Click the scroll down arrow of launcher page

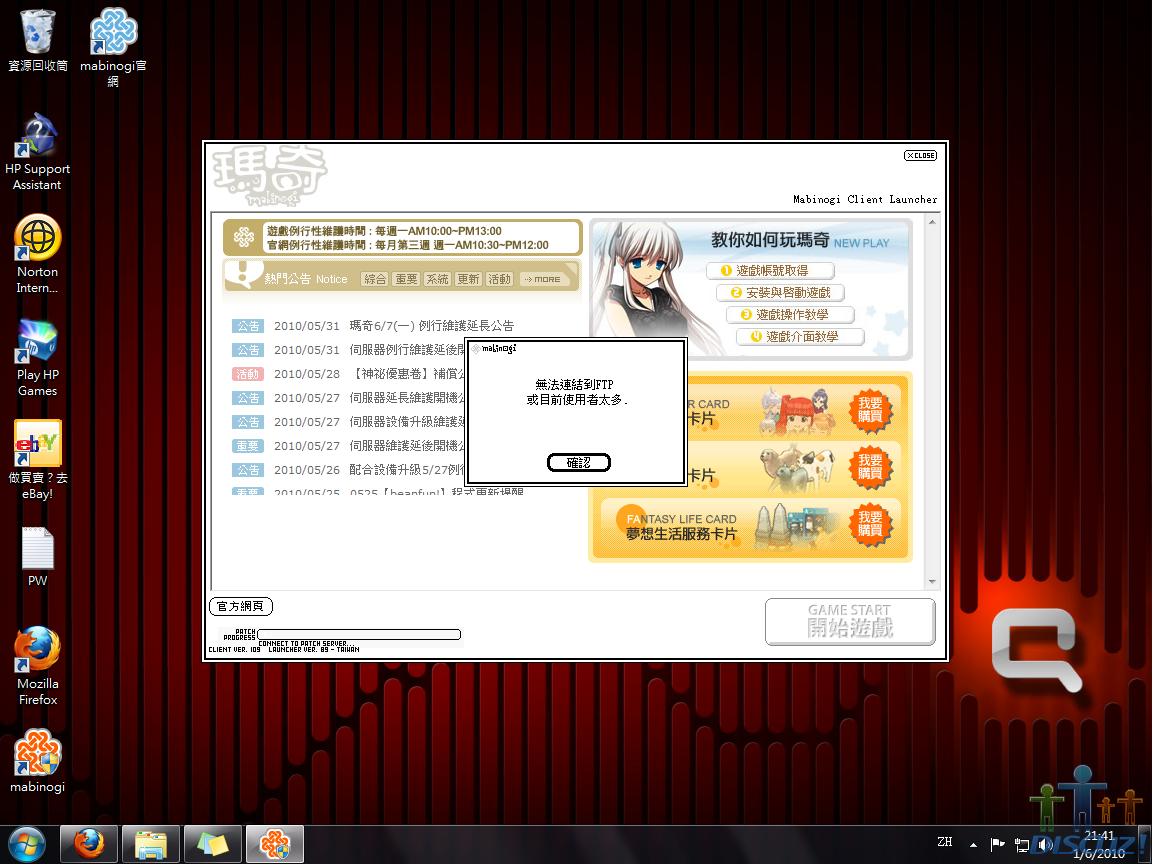pos(932,582)
